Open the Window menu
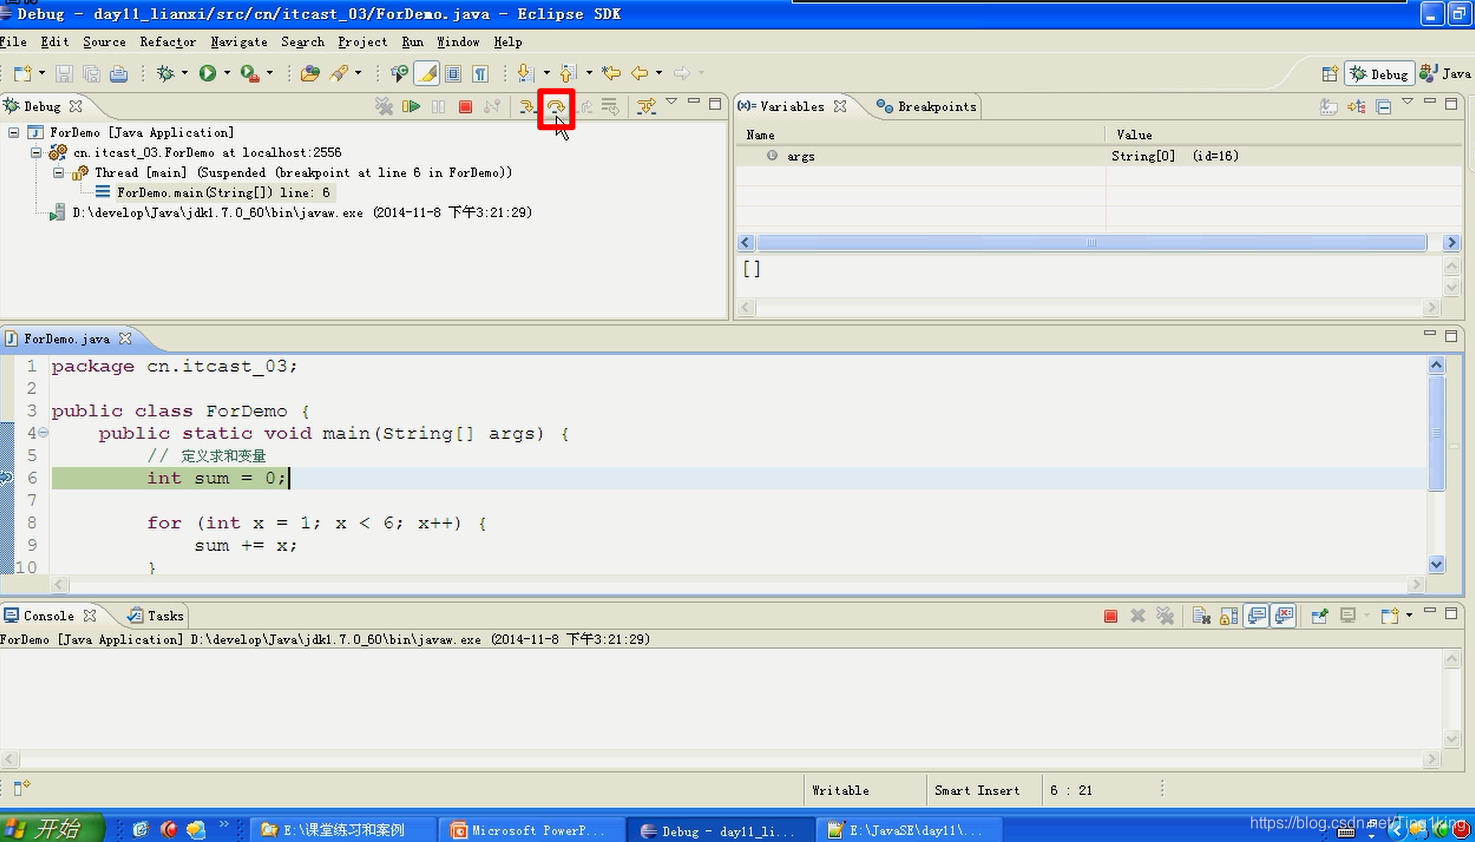Image resolution: width=1475 pixels, height=842 pixels. tap(458, 42)
